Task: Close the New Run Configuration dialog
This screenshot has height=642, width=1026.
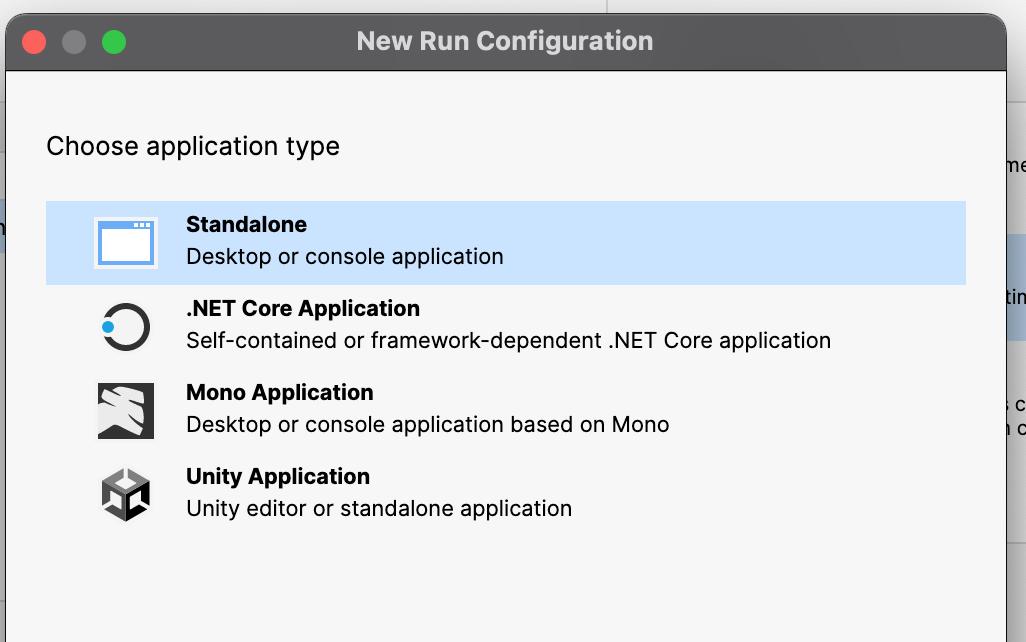Action: click(34, 43)
